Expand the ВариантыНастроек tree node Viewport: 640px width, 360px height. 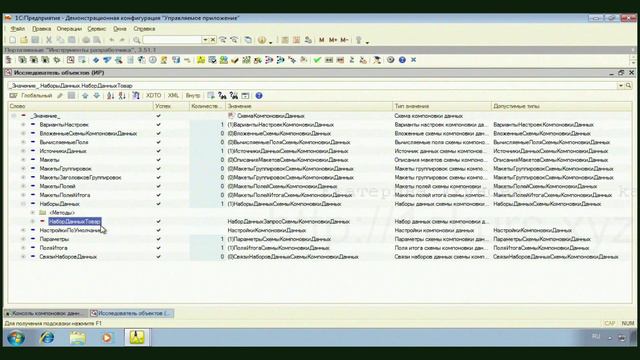[x=23, y=124]
